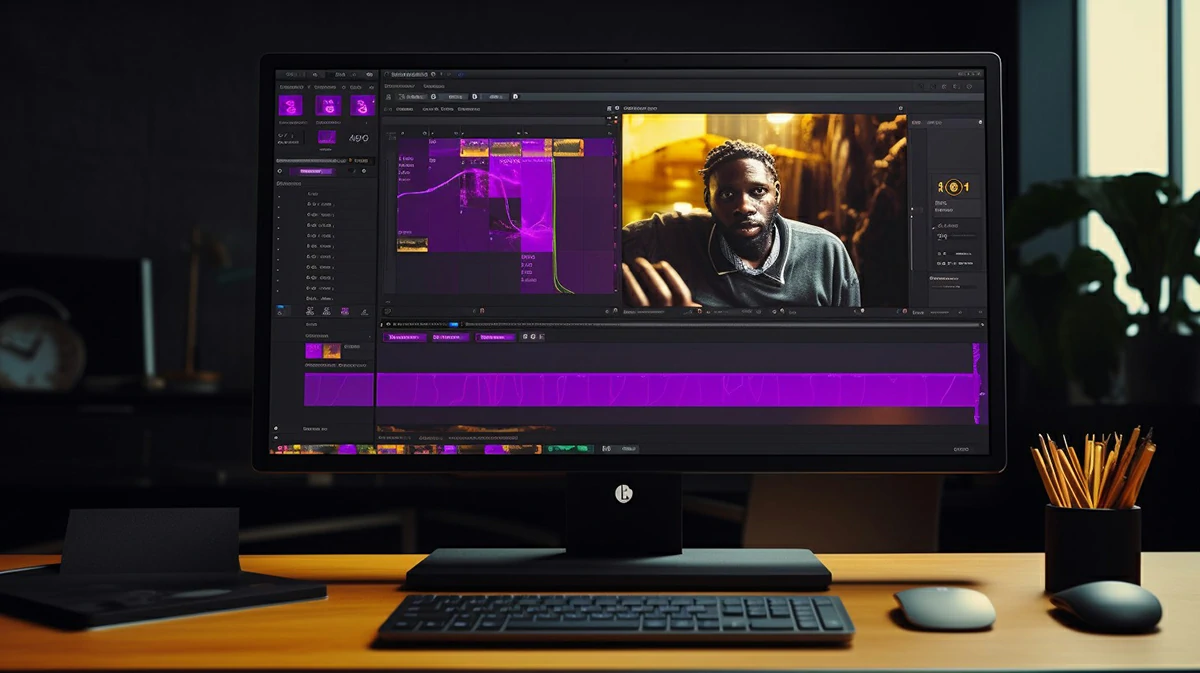The height and width of the screenshot is (673, 1200).
Task: Toggle the round button right of purple bar in left panel
Action: point(363,171)
